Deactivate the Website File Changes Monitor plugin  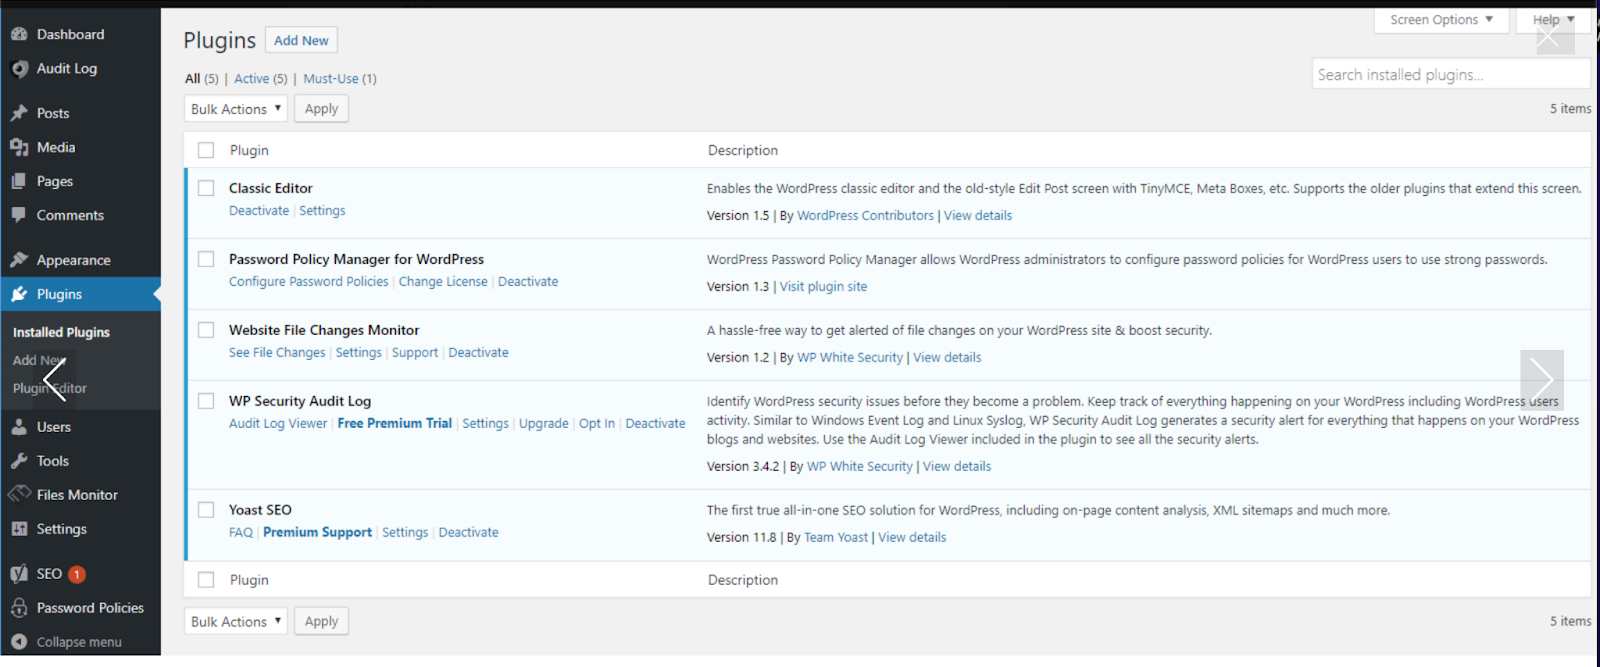click(478, 353)
